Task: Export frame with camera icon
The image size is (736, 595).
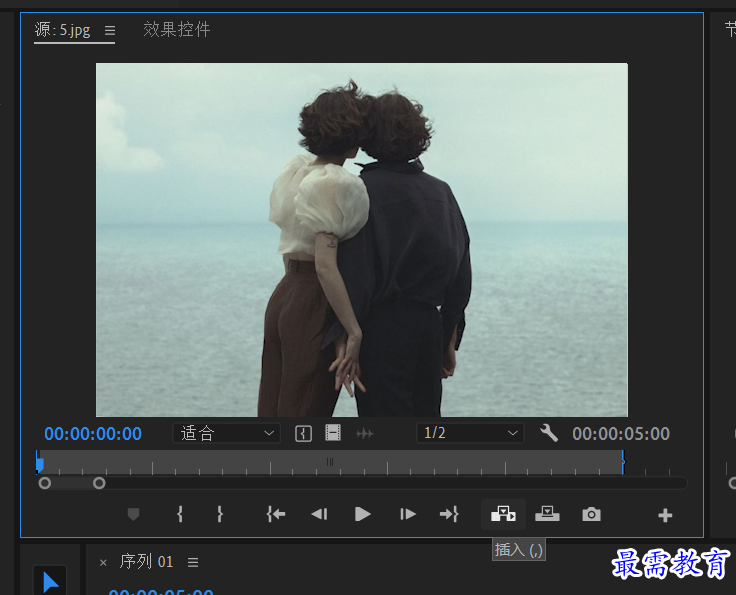Action: tap(591, 515)
